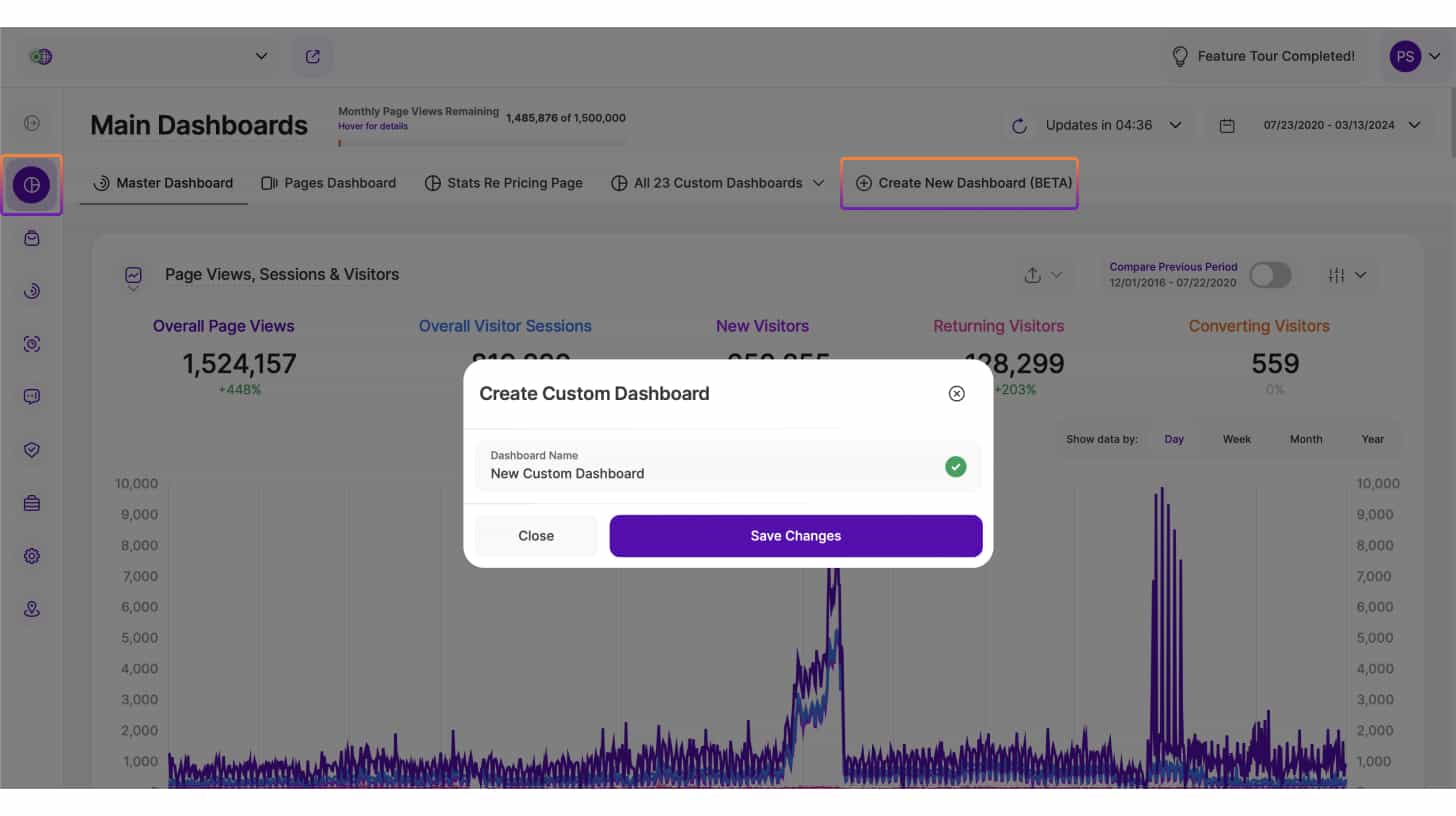Click the chat feedback sidebar icon
This screenshot has height=816, width=1456.
(32, 397)
